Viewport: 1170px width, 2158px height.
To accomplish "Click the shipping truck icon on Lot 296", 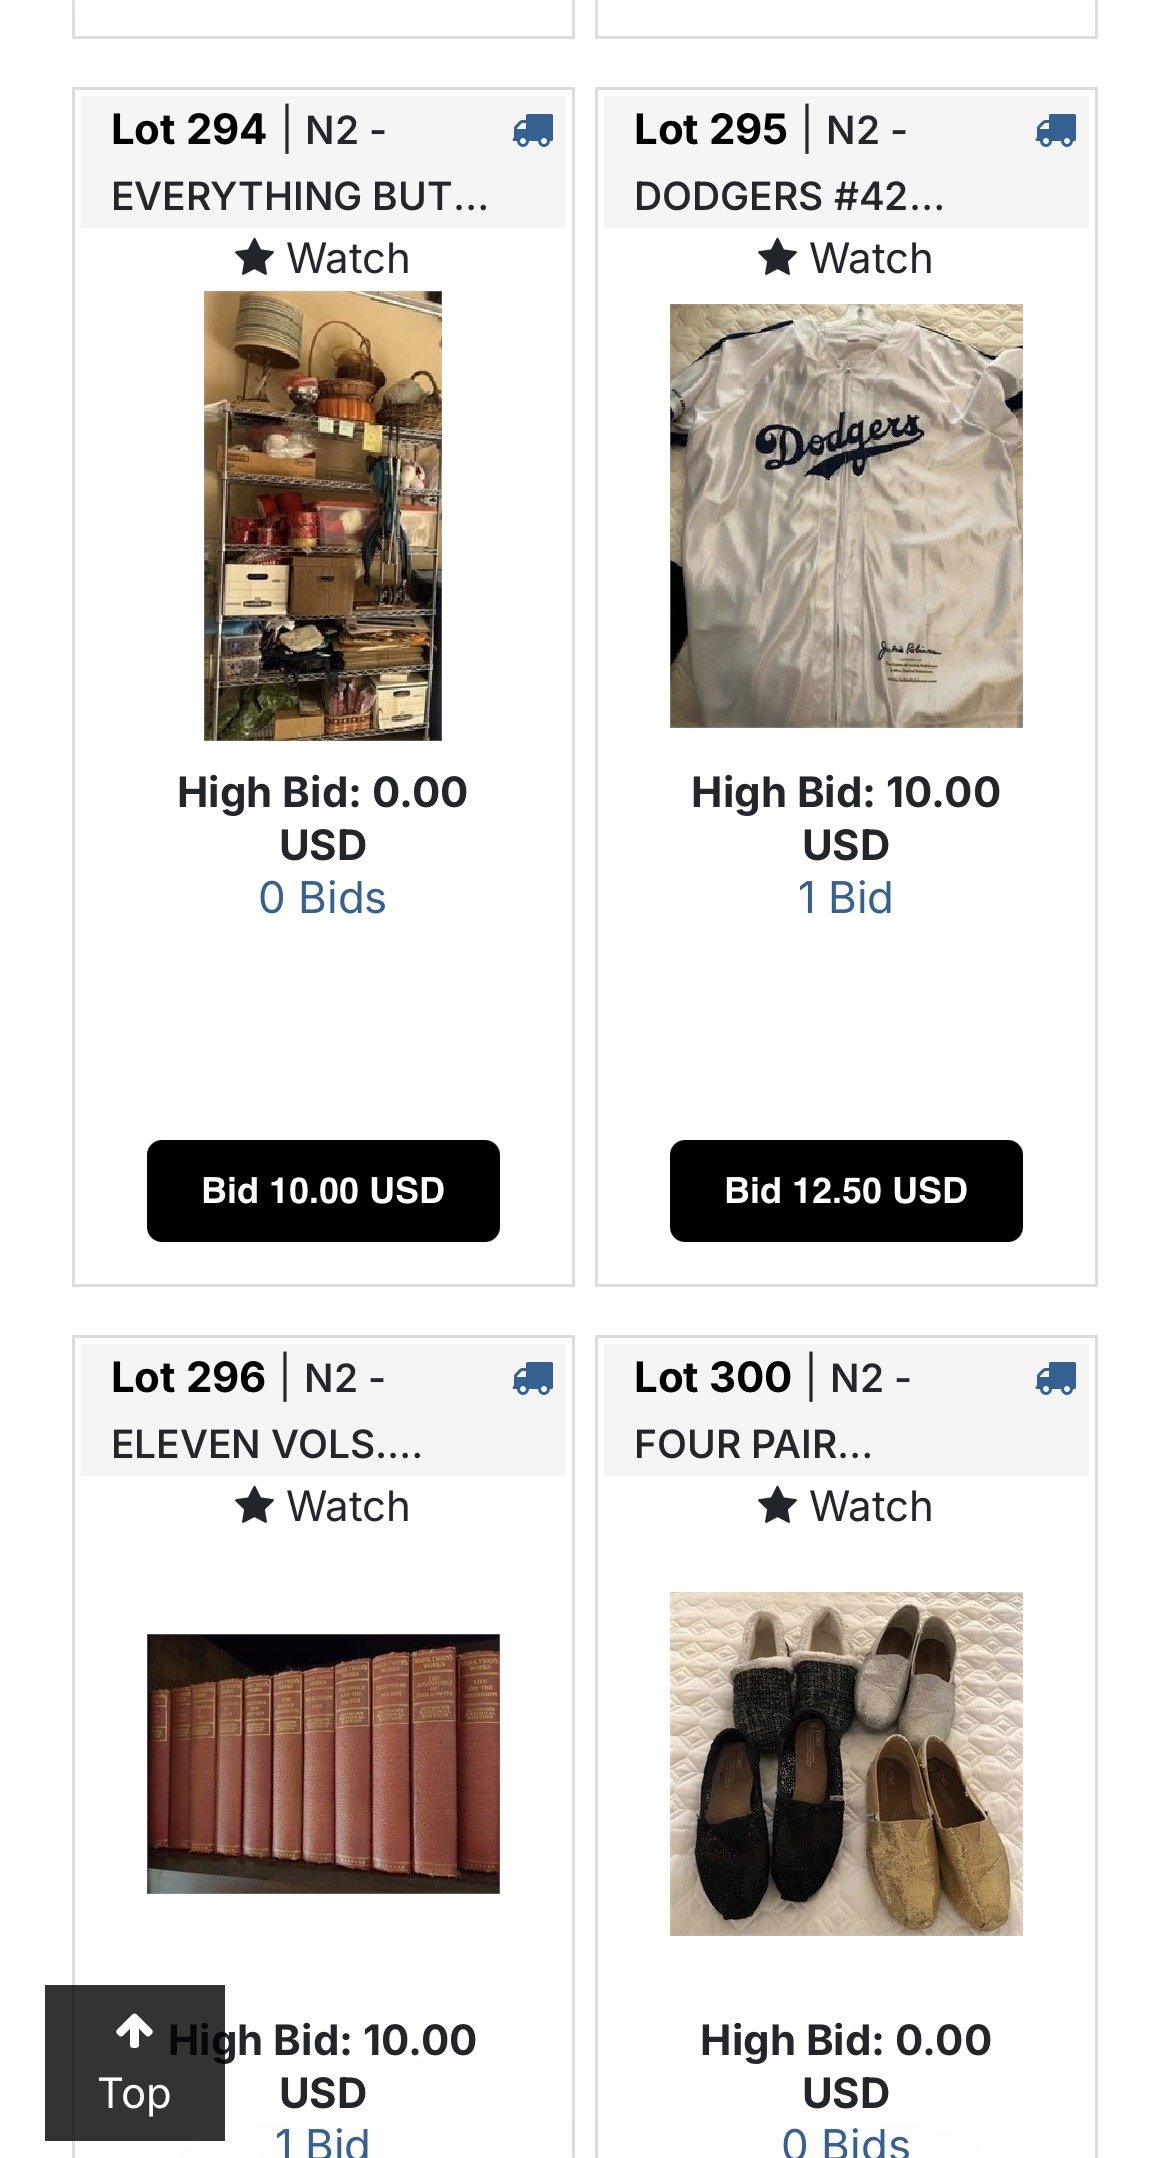I will [533, 1379].
